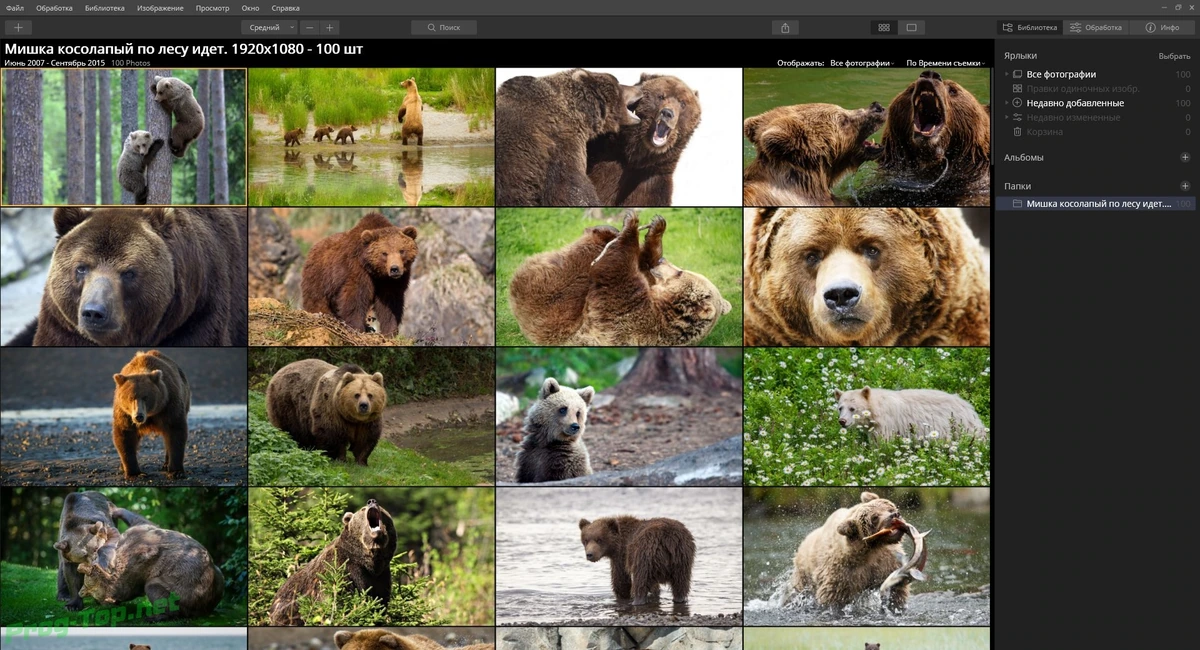Click the Недавно добавленные plus-circle icon
This screenshot has height=650, width=1200.
pos(1017,103)
